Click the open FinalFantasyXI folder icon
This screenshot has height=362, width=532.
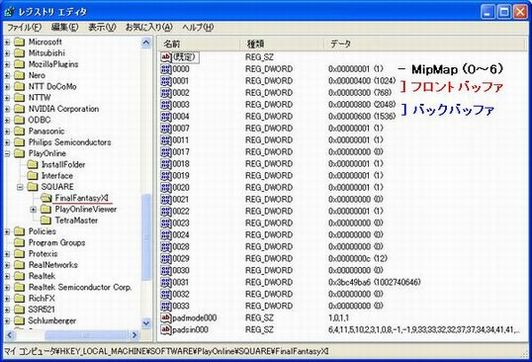click(46, 198)
